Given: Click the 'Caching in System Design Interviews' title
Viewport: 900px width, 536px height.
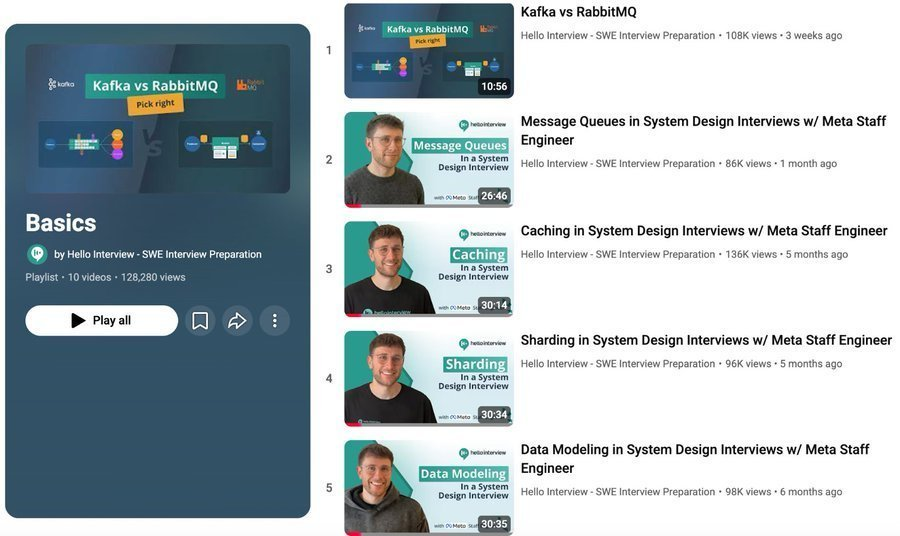Looking at the screenshot, I should [704, 231].
